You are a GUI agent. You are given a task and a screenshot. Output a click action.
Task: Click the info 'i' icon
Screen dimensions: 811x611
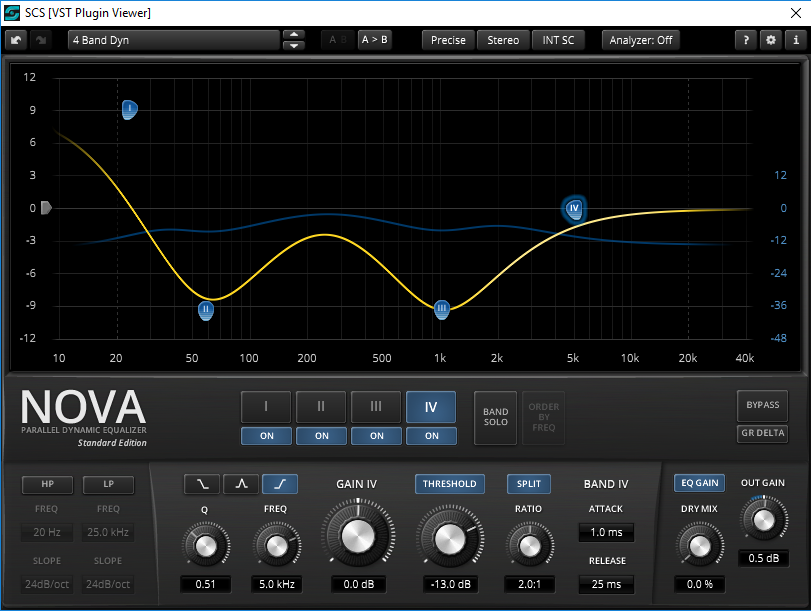[x=795, y=40]
